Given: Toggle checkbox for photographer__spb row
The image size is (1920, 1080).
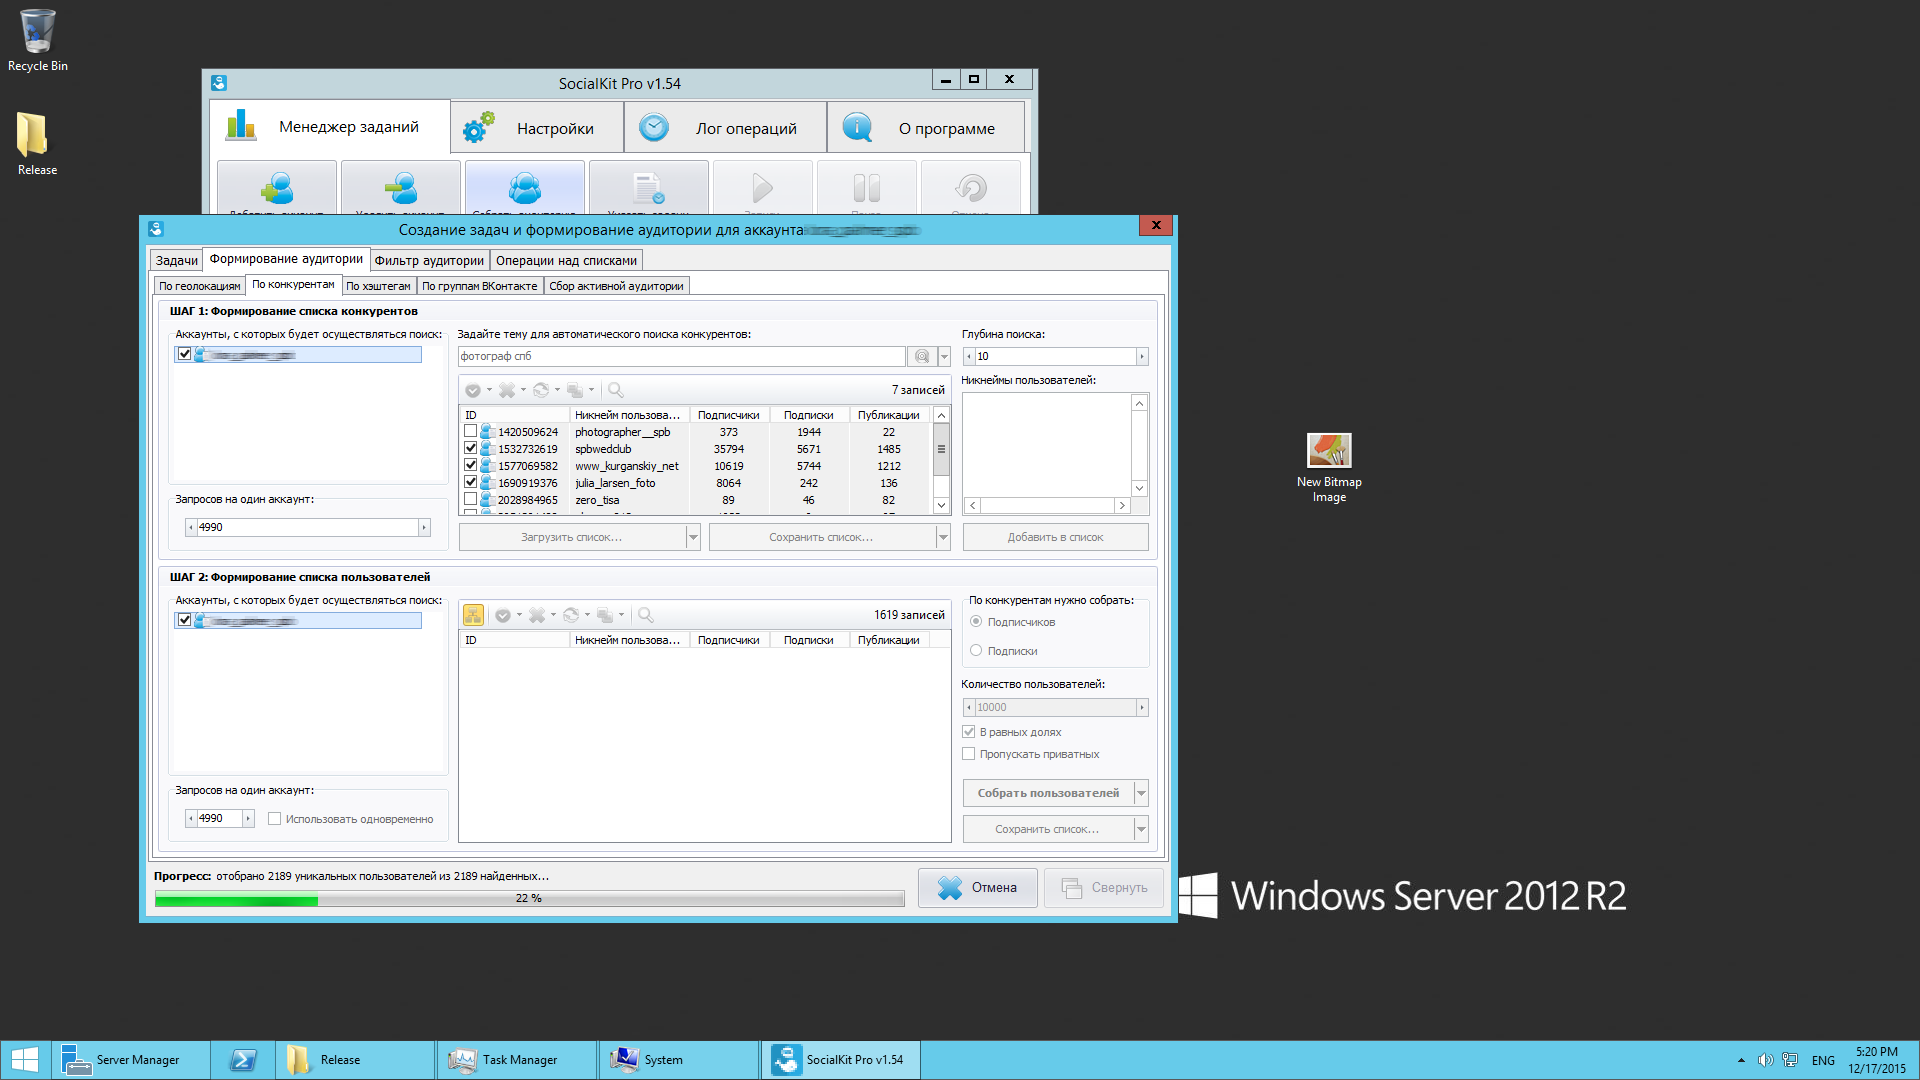Looking at the screenshot, I should pos(470,431).
